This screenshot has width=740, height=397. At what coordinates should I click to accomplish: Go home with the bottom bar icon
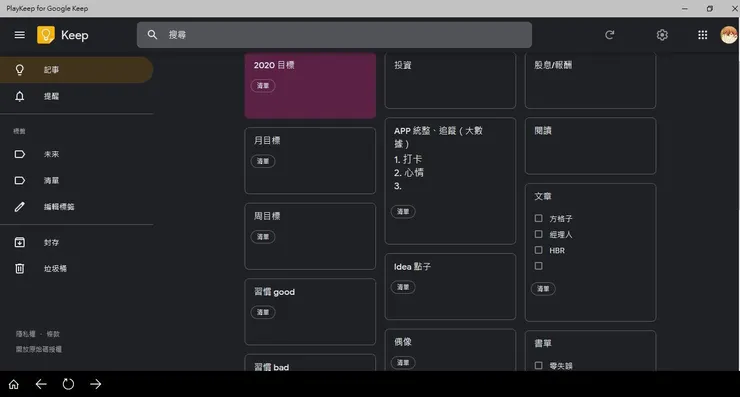[x=14, y=384]
